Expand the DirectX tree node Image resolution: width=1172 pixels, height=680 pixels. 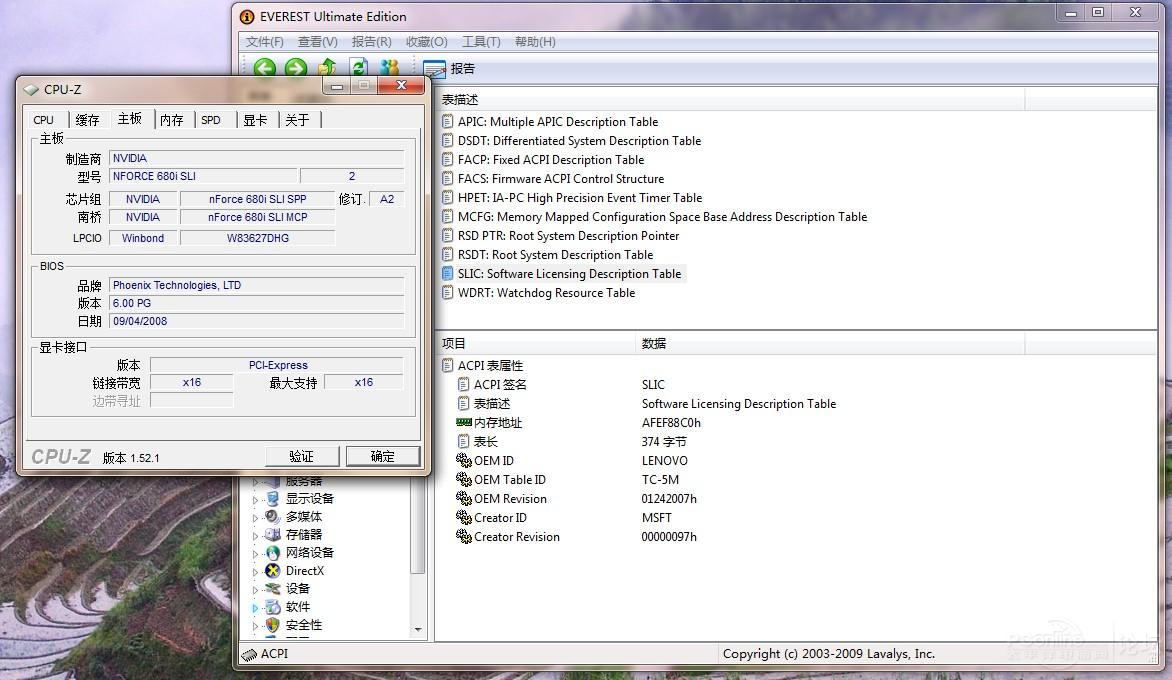click(256, 572)
